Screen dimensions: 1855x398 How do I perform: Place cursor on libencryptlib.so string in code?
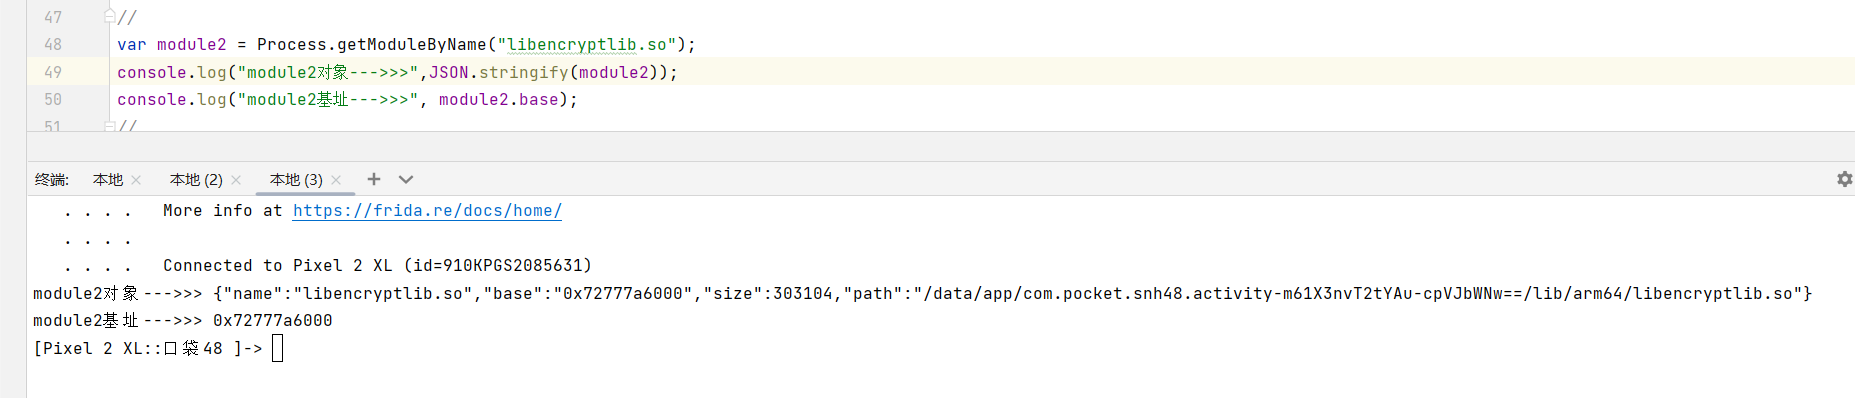(587, 45)
